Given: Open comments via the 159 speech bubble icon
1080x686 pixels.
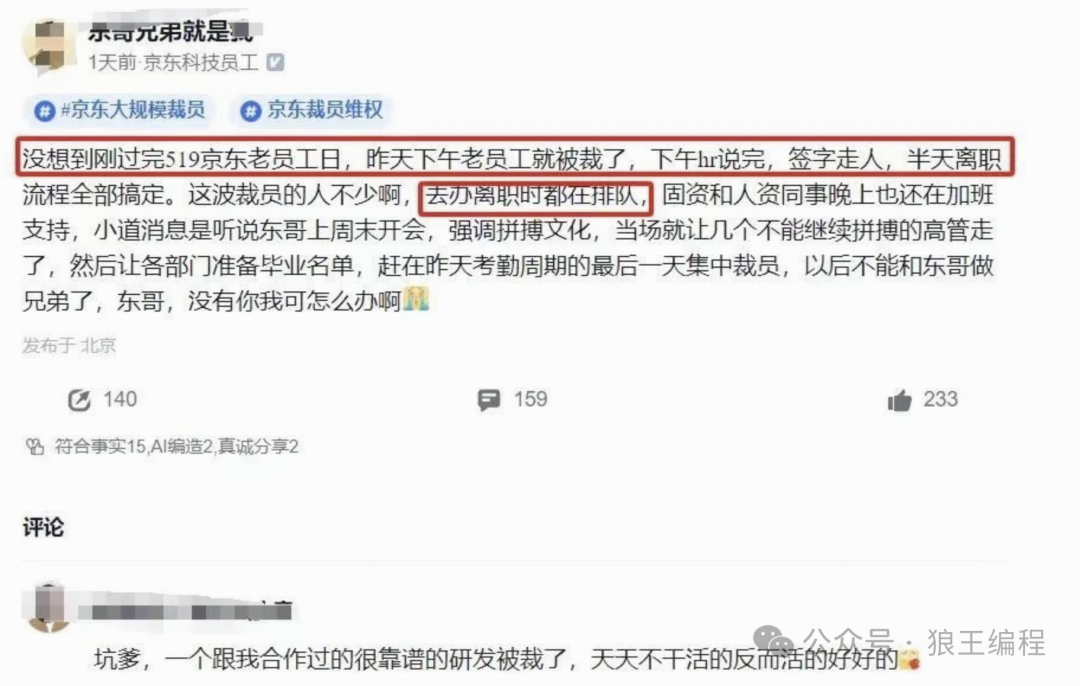Looking at the screenshot, I should (x=489, y=399).
